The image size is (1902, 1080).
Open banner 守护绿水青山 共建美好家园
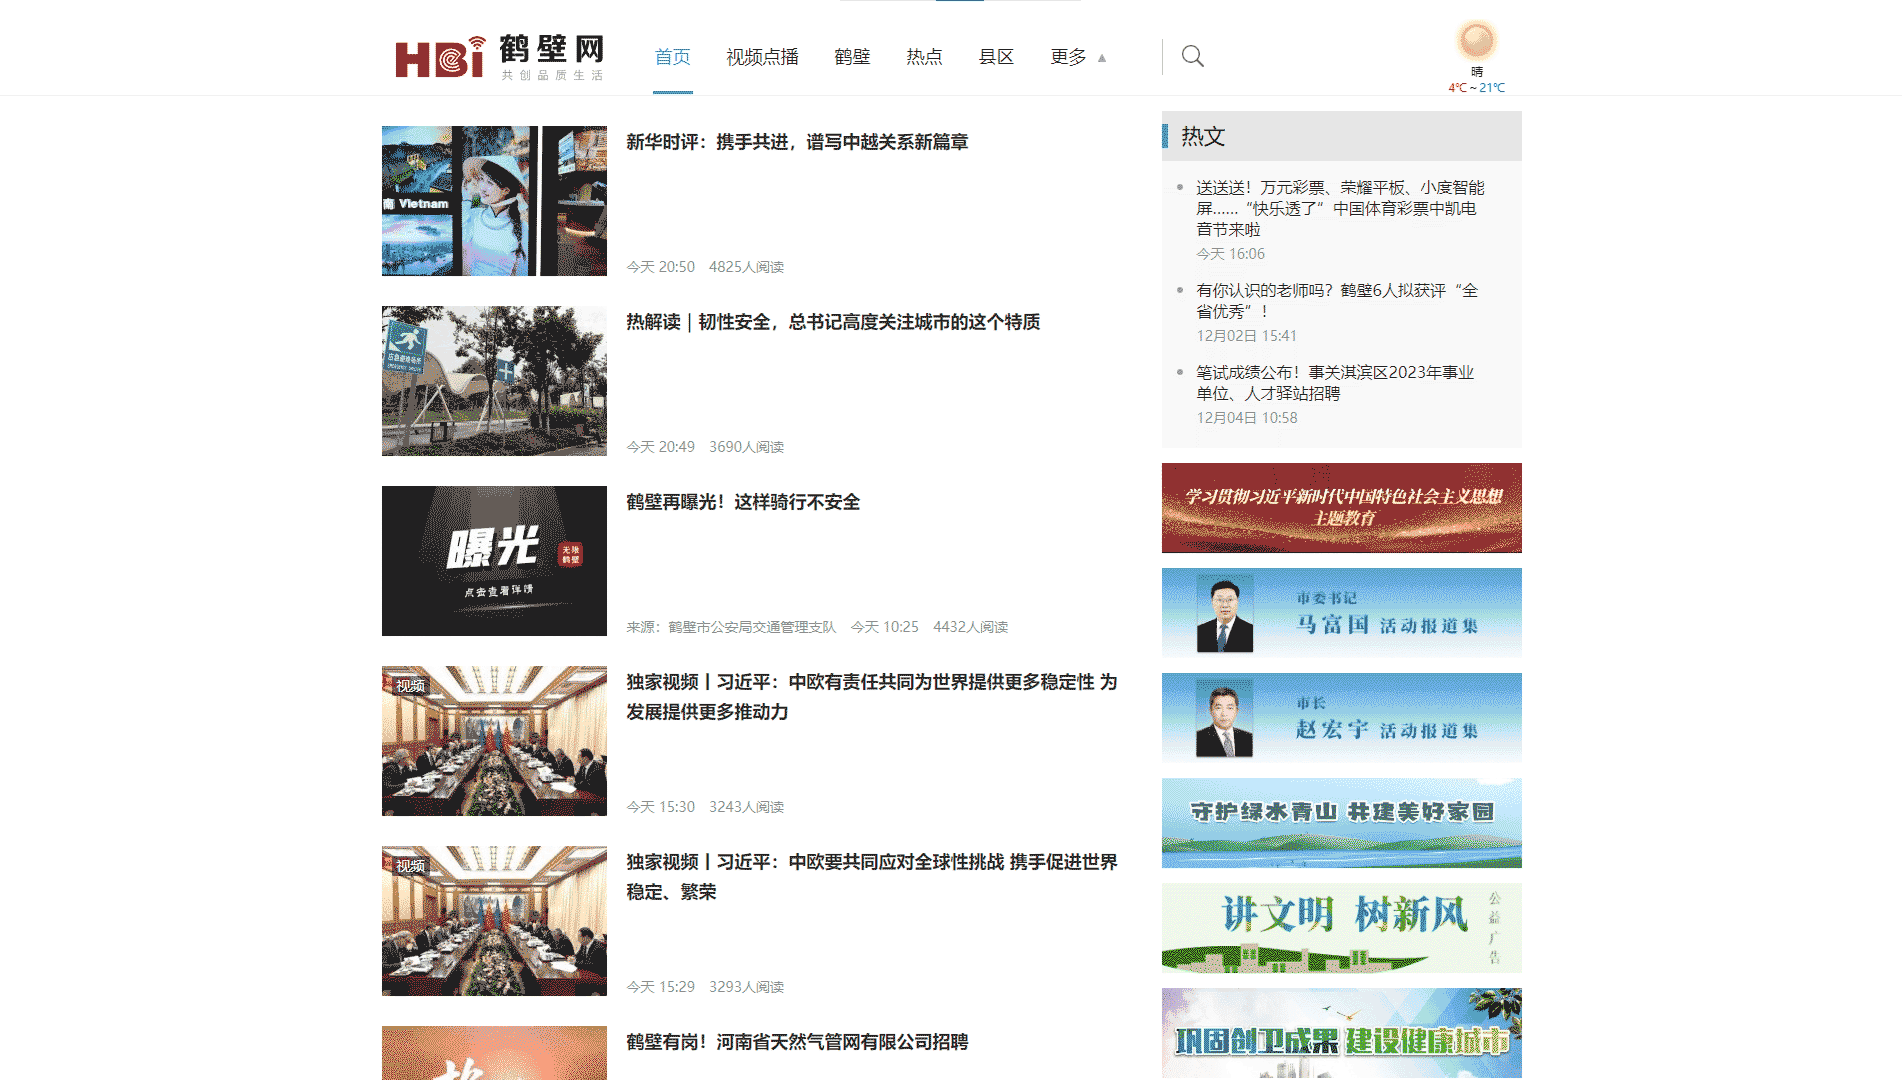click(1342, 823)
